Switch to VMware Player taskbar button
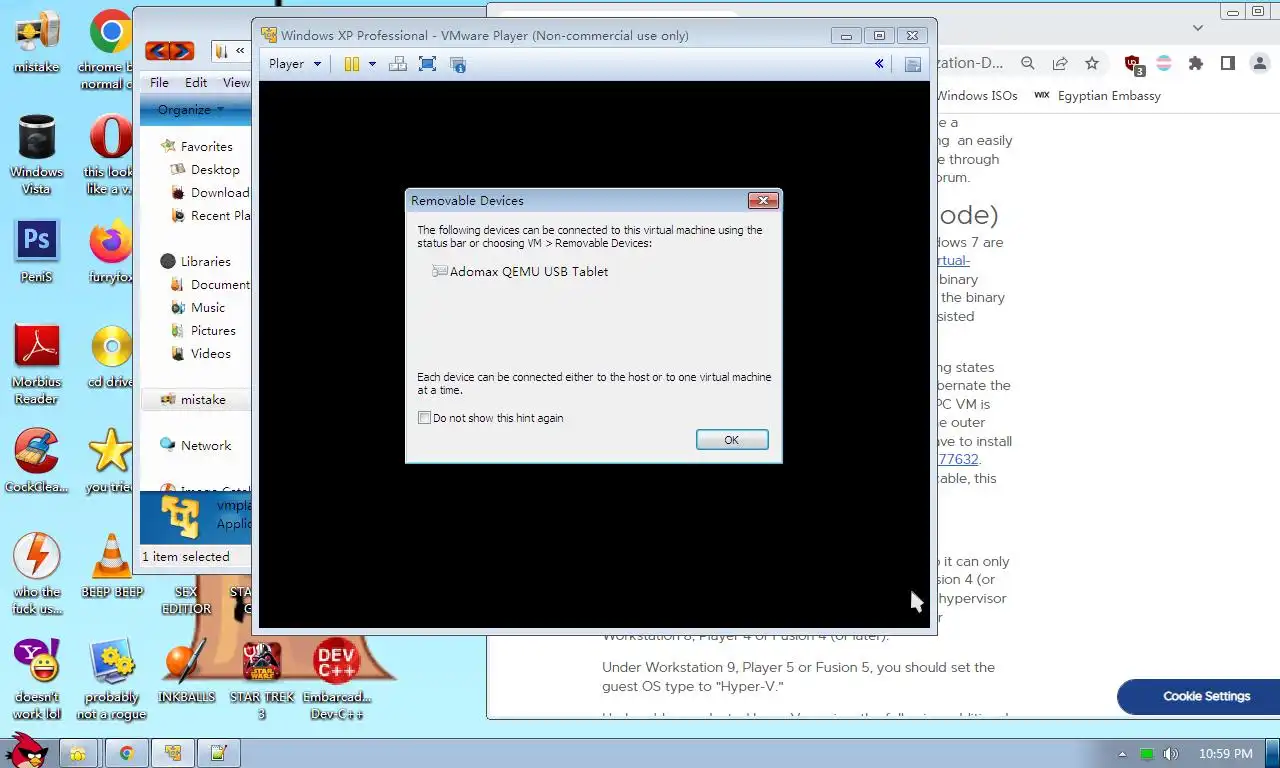Image resolution: width=1280 pixels, height=768 pixels. pos(173,753)
